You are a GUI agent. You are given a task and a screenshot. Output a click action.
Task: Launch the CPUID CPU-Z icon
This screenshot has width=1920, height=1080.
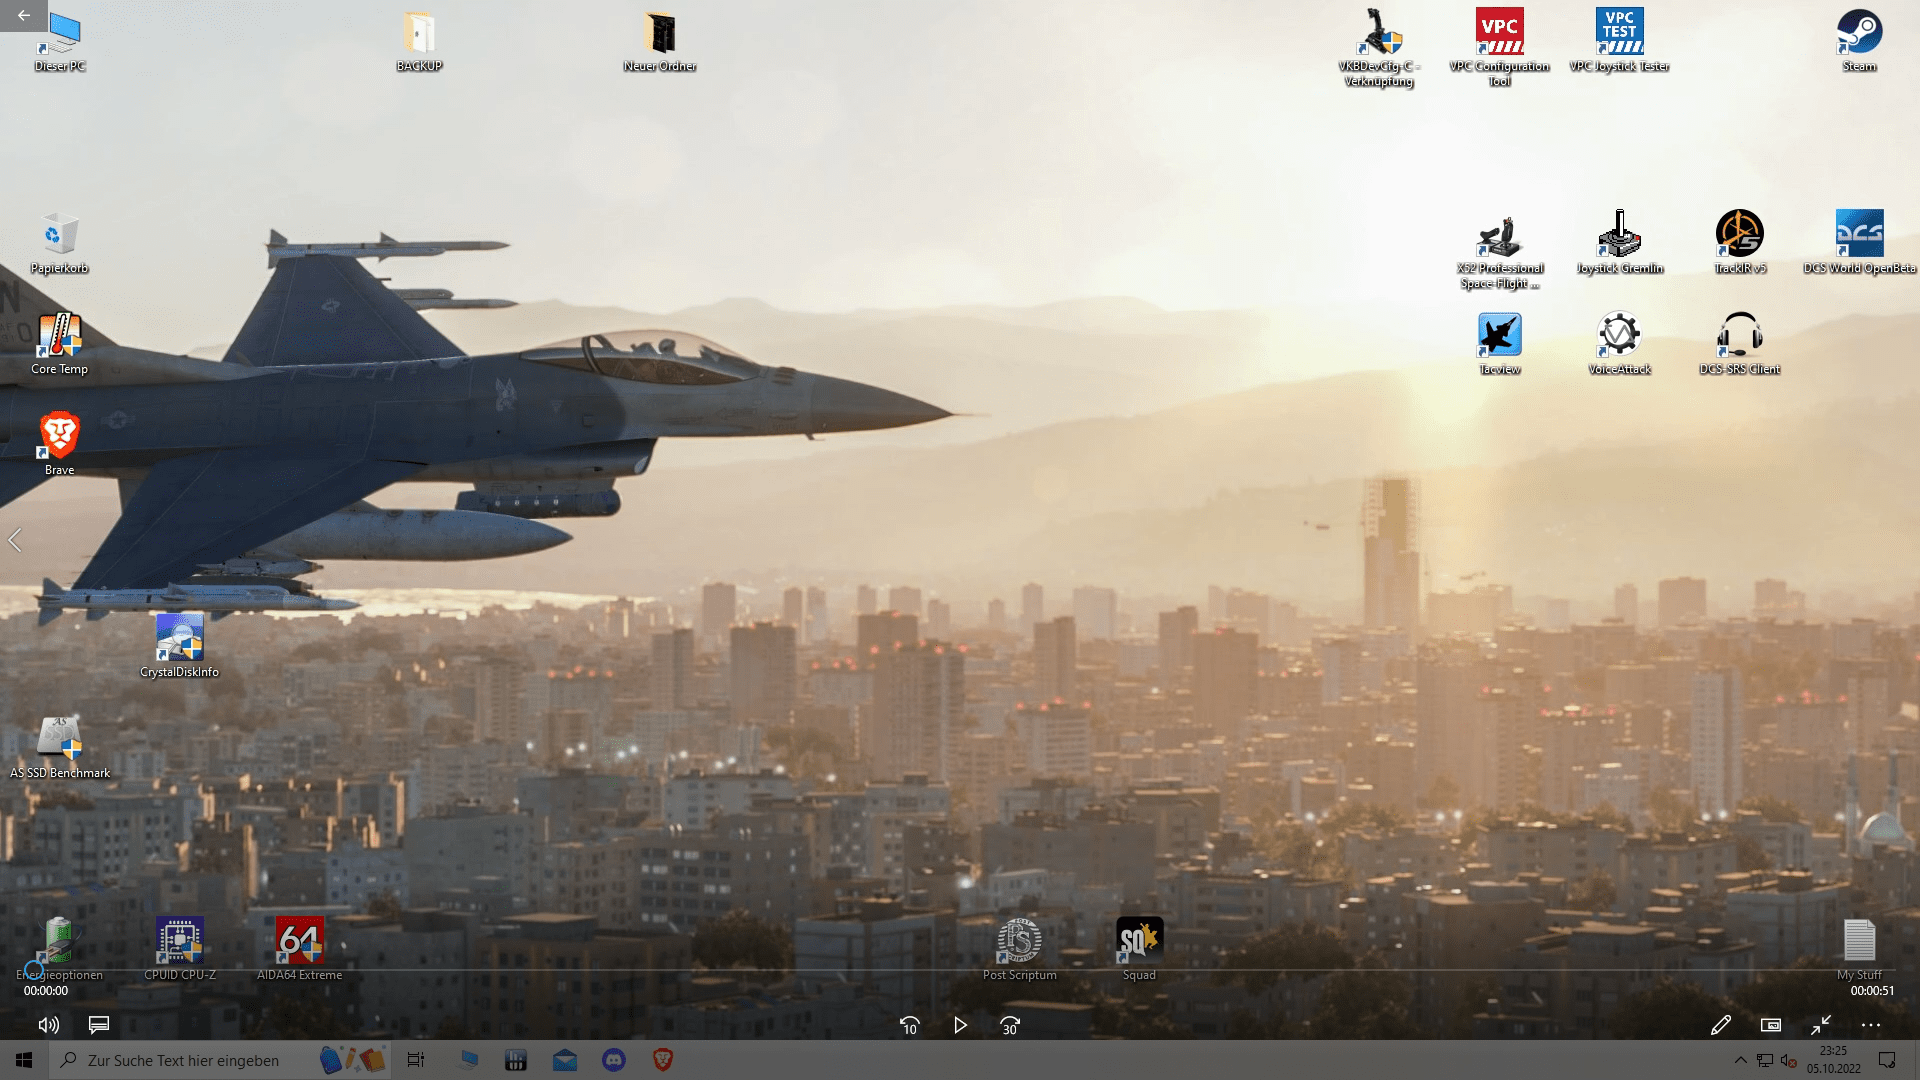(x=179, y=950)
